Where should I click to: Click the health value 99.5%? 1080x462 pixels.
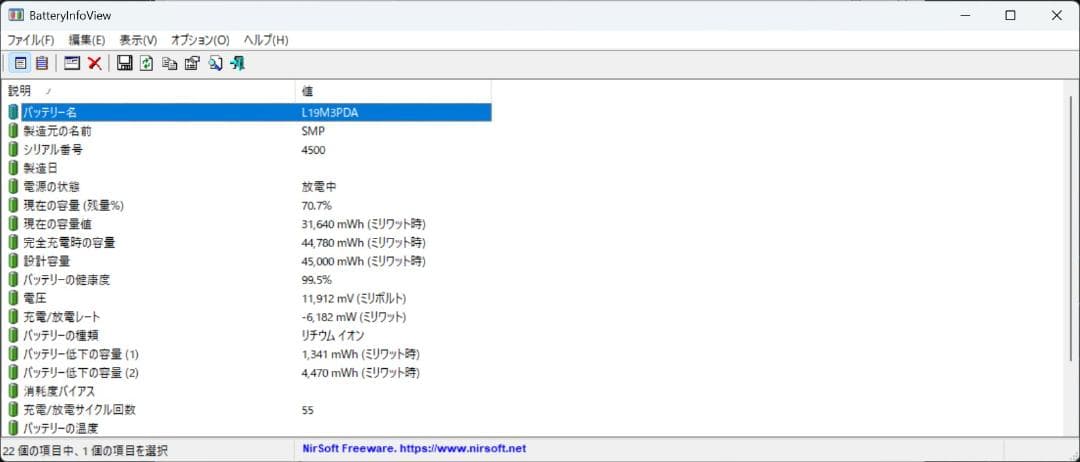click(x=317, y=280)
